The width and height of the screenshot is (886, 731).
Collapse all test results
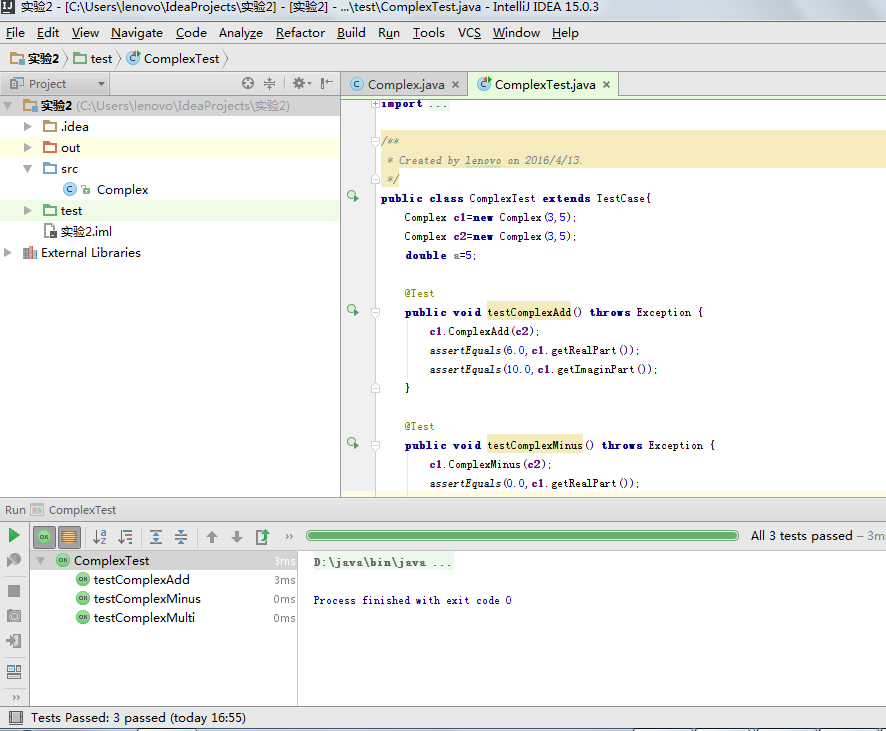[x=181, y=537]
